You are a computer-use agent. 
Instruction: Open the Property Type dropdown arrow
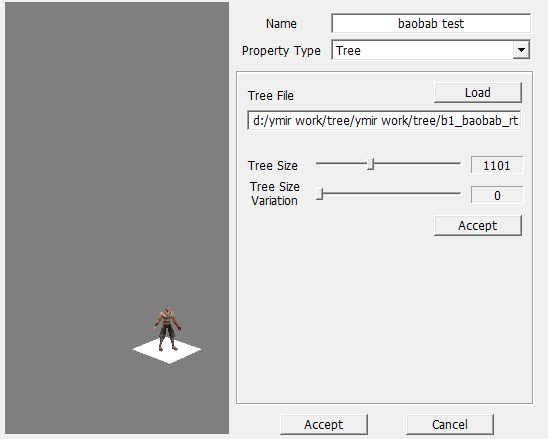[x=521, y=50]
